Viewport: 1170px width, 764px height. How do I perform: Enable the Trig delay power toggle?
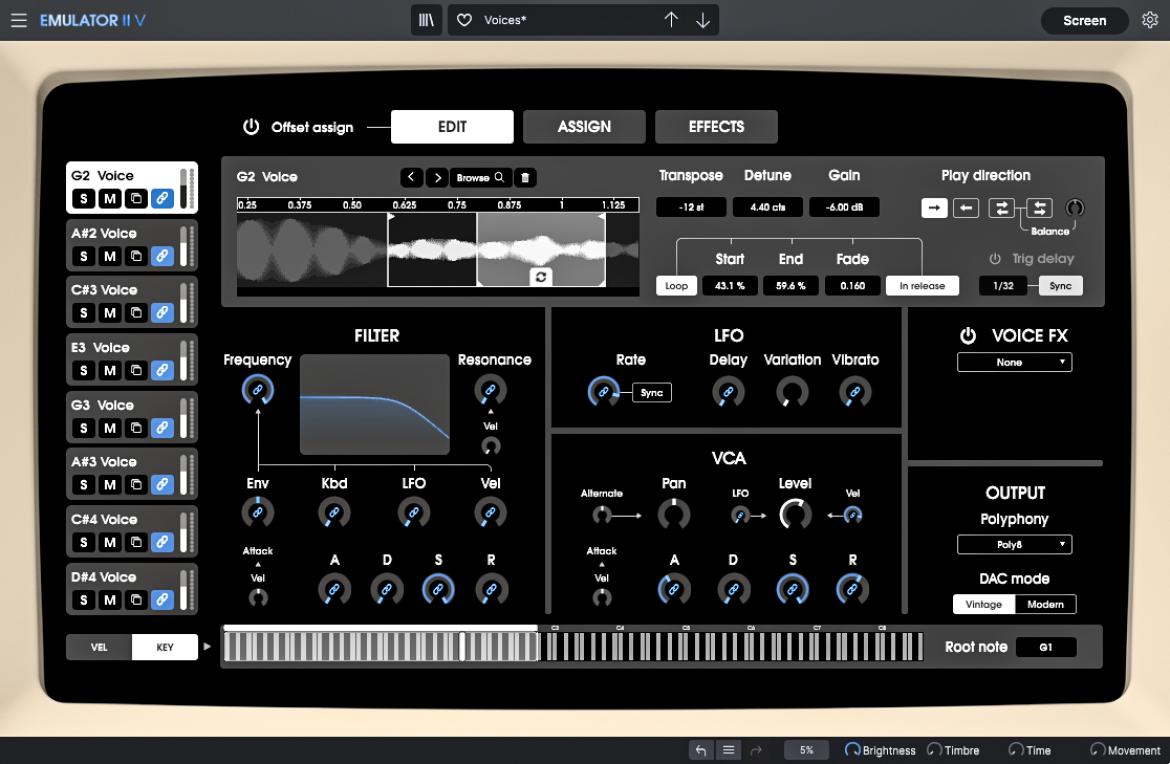pyautogui.click(x=995, y=259)
